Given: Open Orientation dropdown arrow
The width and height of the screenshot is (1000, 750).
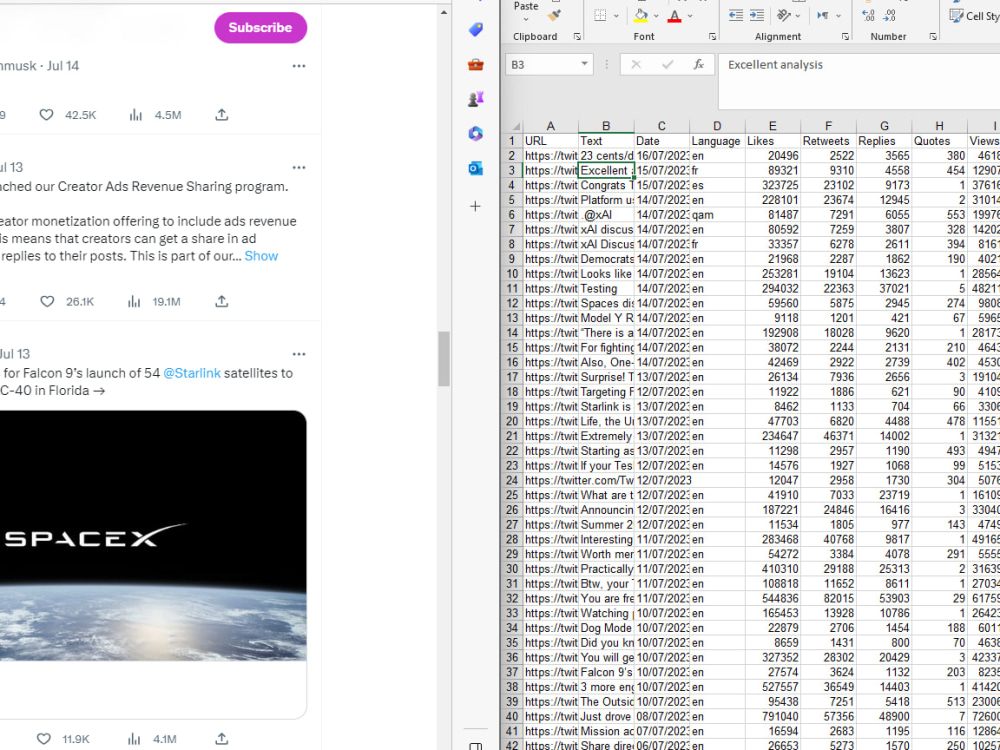Looking at the screenshot, I should click(799, 16).
